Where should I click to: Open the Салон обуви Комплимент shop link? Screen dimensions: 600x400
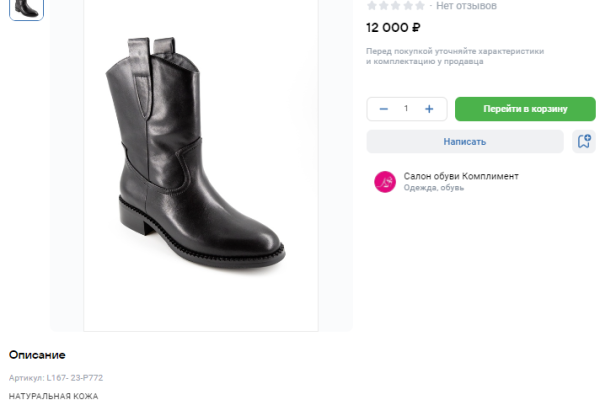click(461, 176)
